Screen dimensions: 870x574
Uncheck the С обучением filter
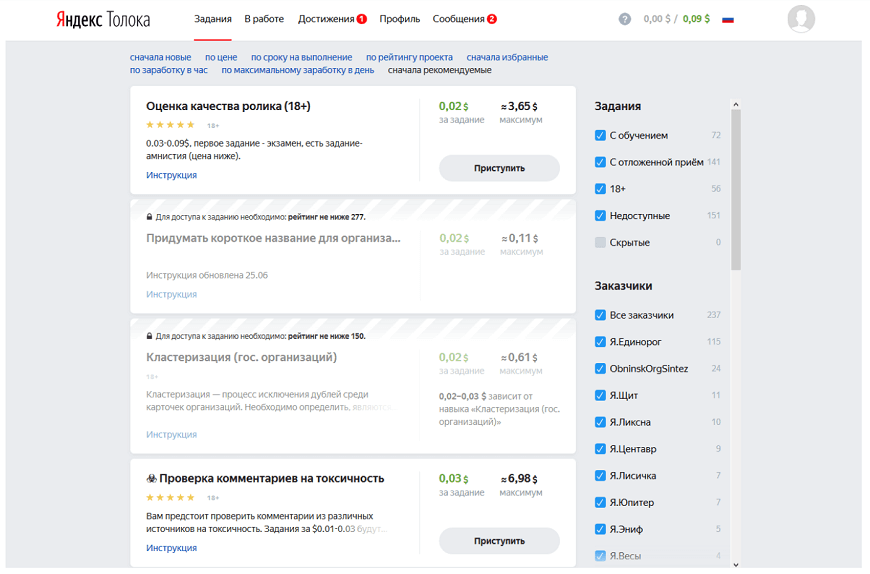tap(600, 135)
